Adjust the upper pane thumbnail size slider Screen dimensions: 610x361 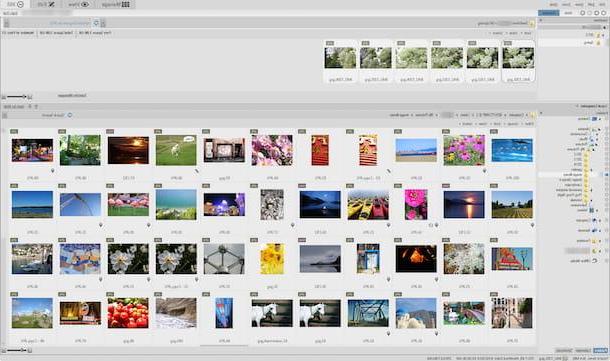(x=16, y=96)
